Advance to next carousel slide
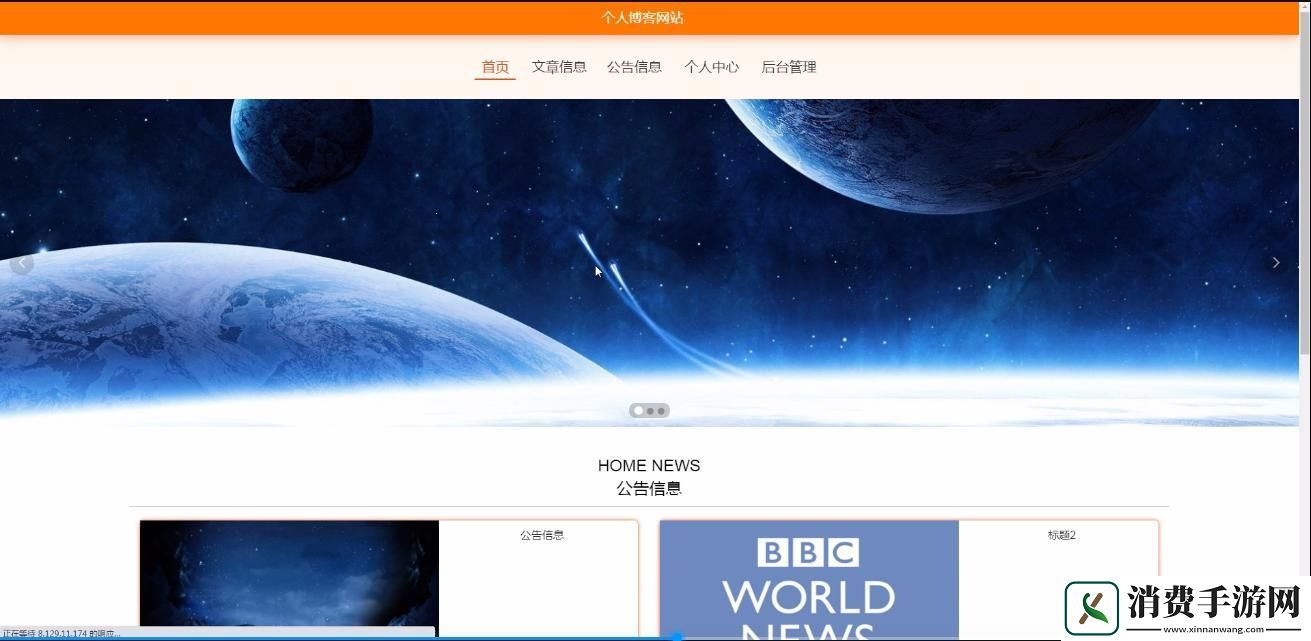The width and height of the screenshot is (1311, 641). pos(1275,262)
